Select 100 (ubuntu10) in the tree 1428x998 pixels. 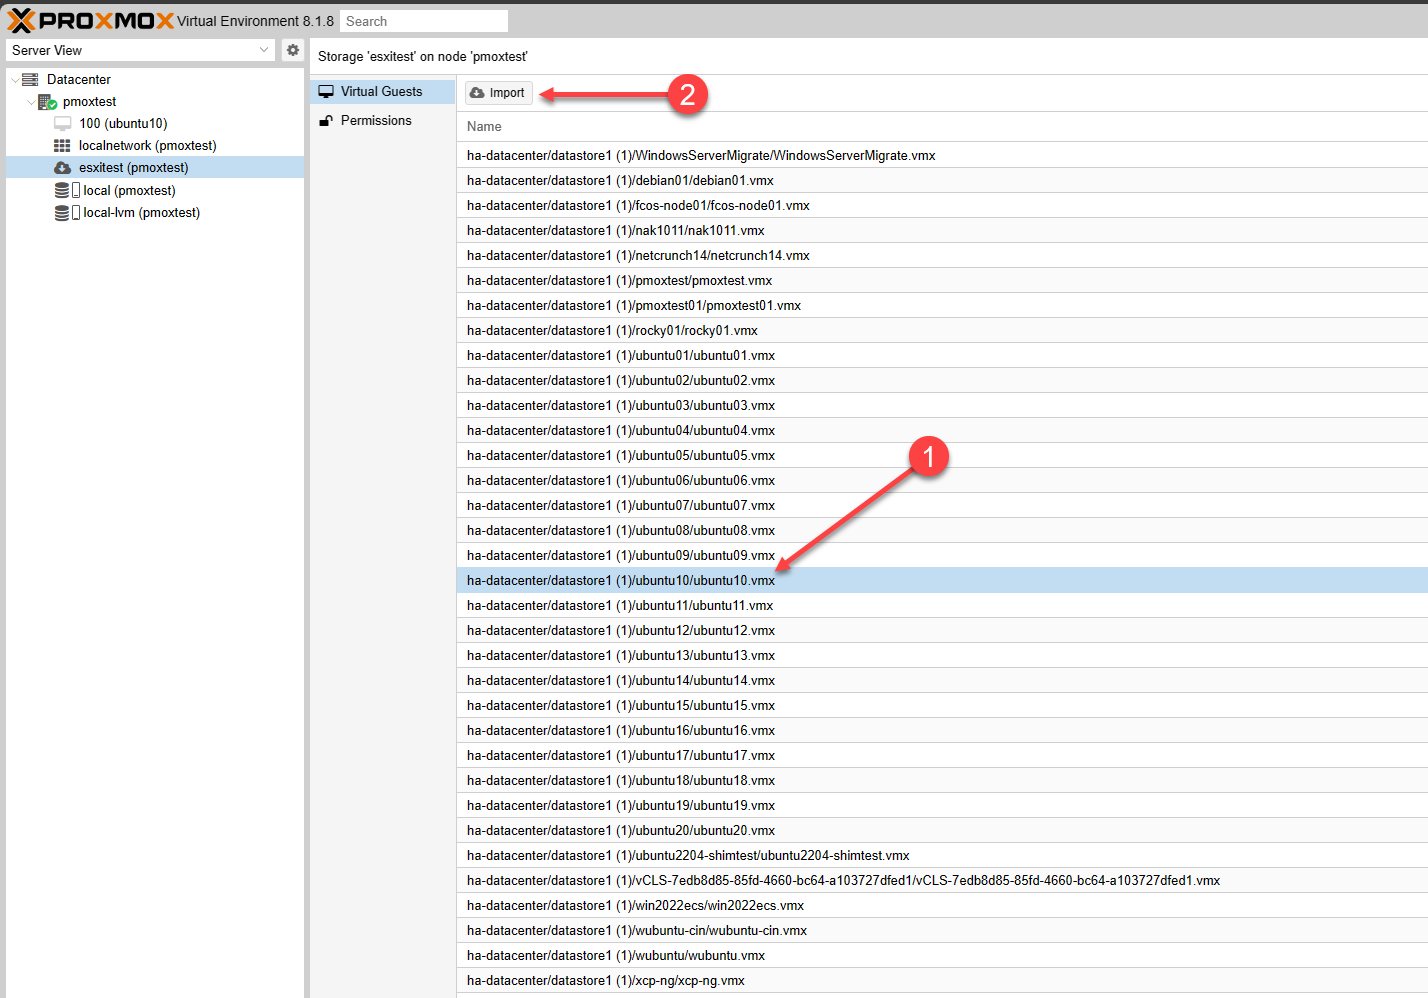(x=124, y=123)
